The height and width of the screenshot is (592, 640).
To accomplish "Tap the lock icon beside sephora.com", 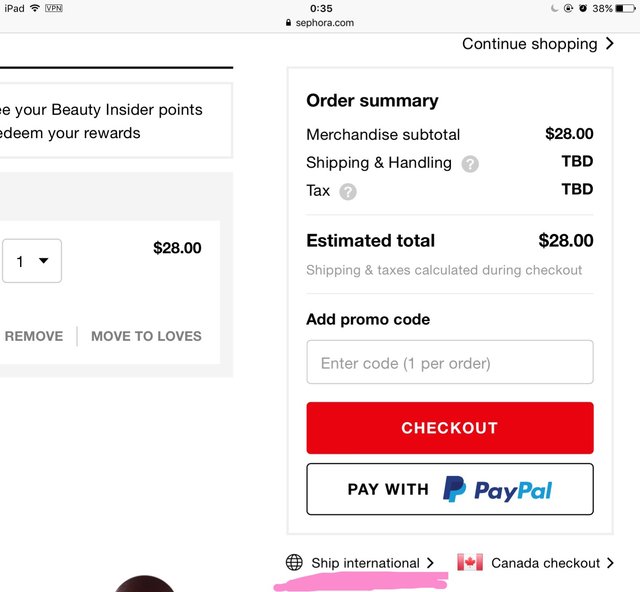I will tap(288, 23).
